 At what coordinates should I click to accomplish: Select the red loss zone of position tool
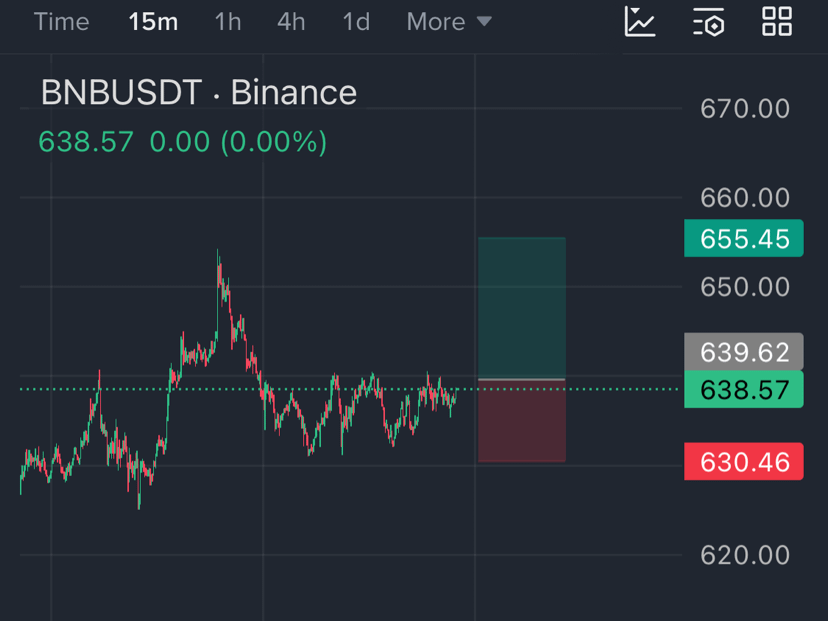click(x=522, y=421)
